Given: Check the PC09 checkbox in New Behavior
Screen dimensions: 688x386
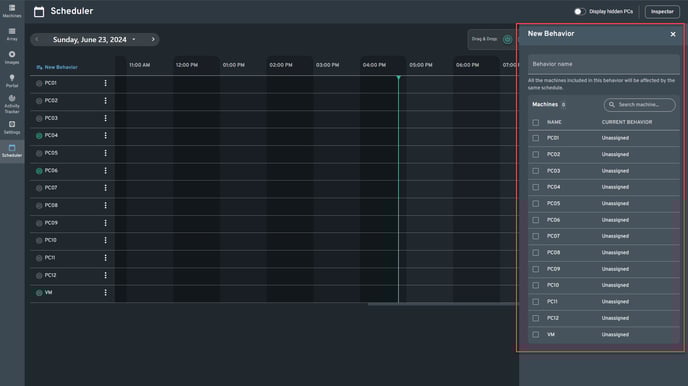Looking at the screenshot, I should (x=536, y=269).
